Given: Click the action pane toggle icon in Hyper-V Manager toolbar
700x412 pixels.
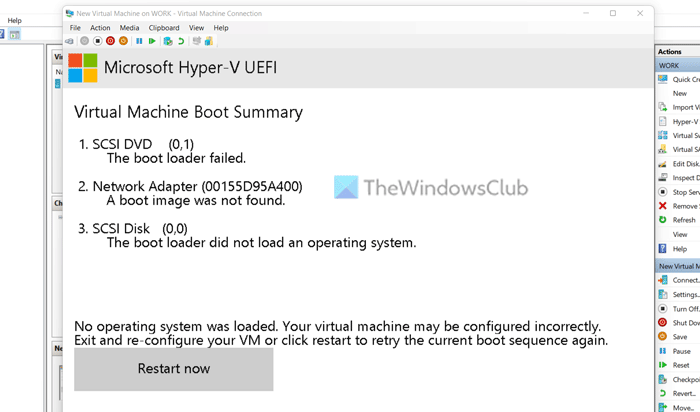Looking at the screenshot, I should click(15, 34).
